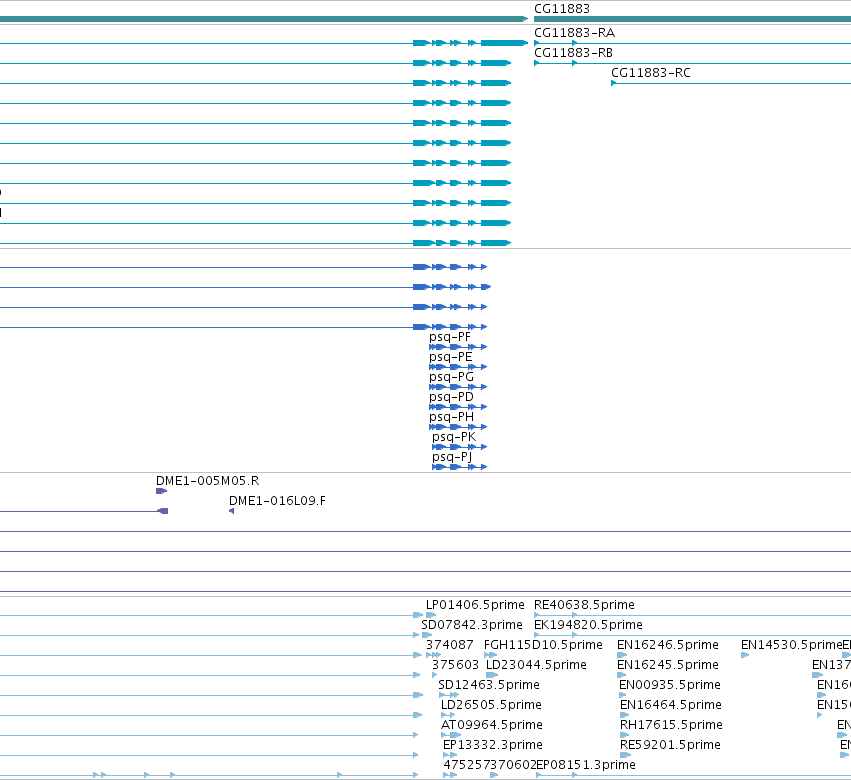The height and width of the screenshot is (780, 851).
Task: Click the EN16245.5prime EST label
Action: point(668,665)
